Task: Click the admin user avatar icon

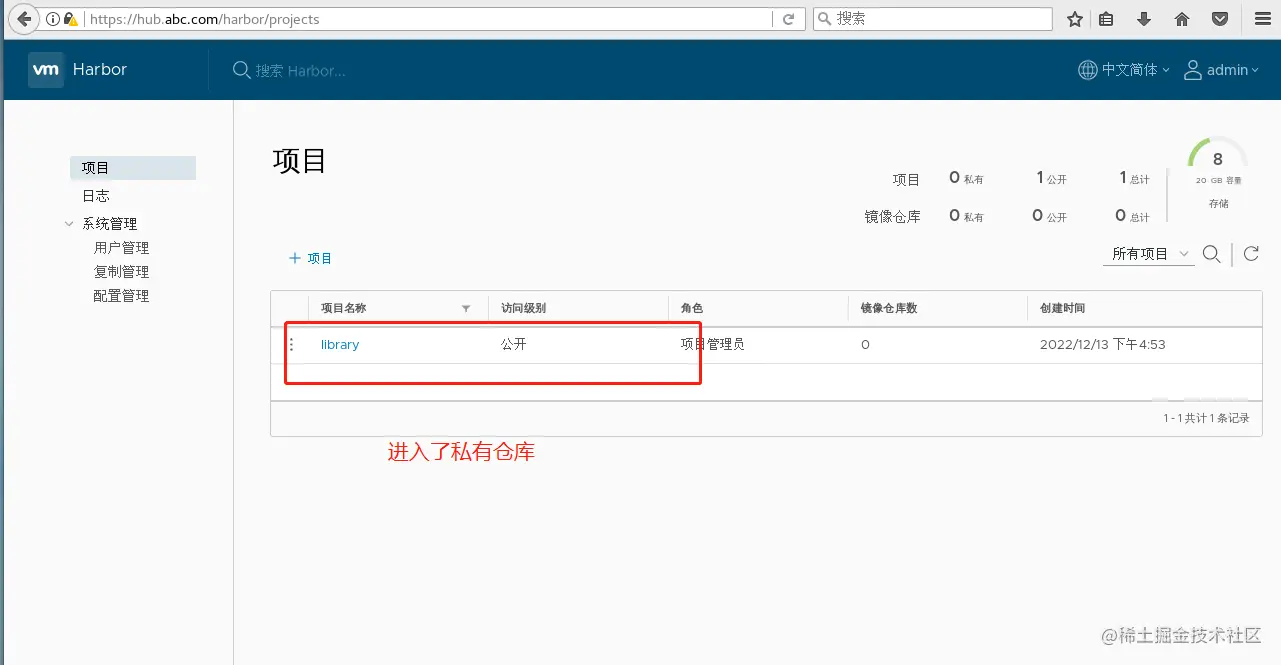Action: tap(1192, 69)
